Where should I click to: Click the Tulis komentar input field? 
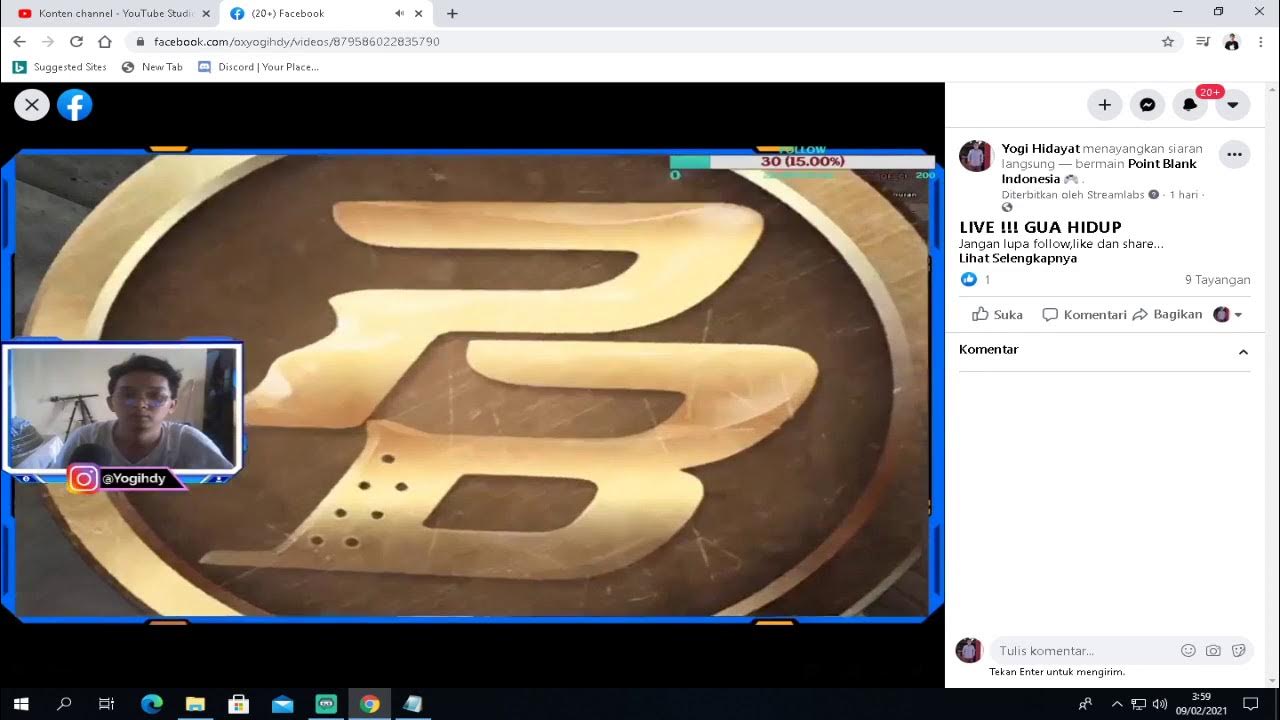pyautogui.click(x=1085, y=651)
